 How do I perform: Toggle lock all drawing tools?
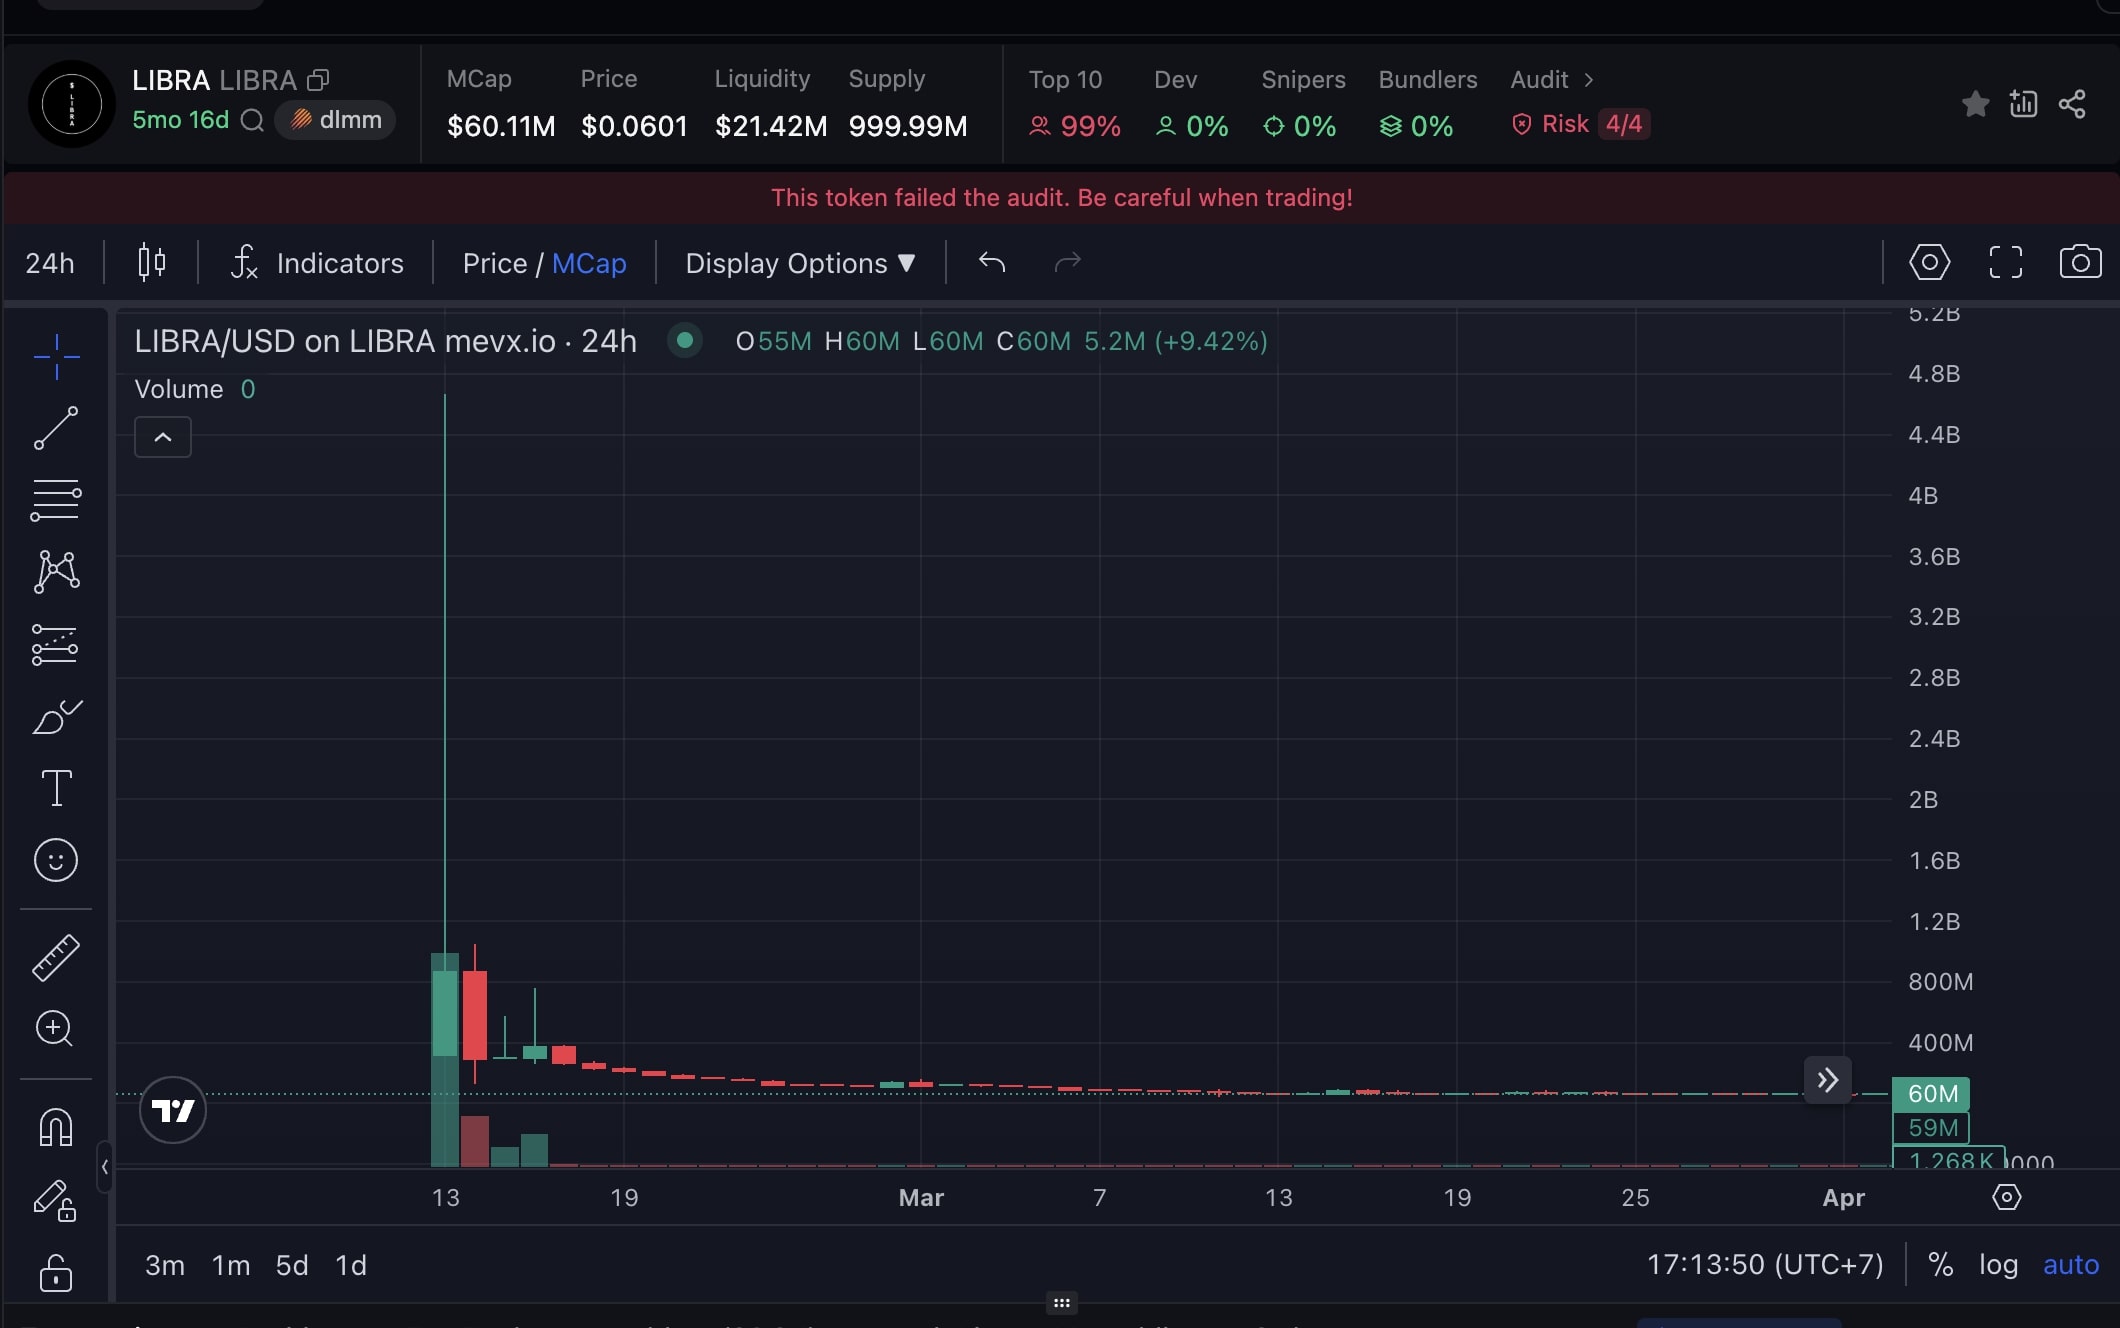click(56, 1273)
